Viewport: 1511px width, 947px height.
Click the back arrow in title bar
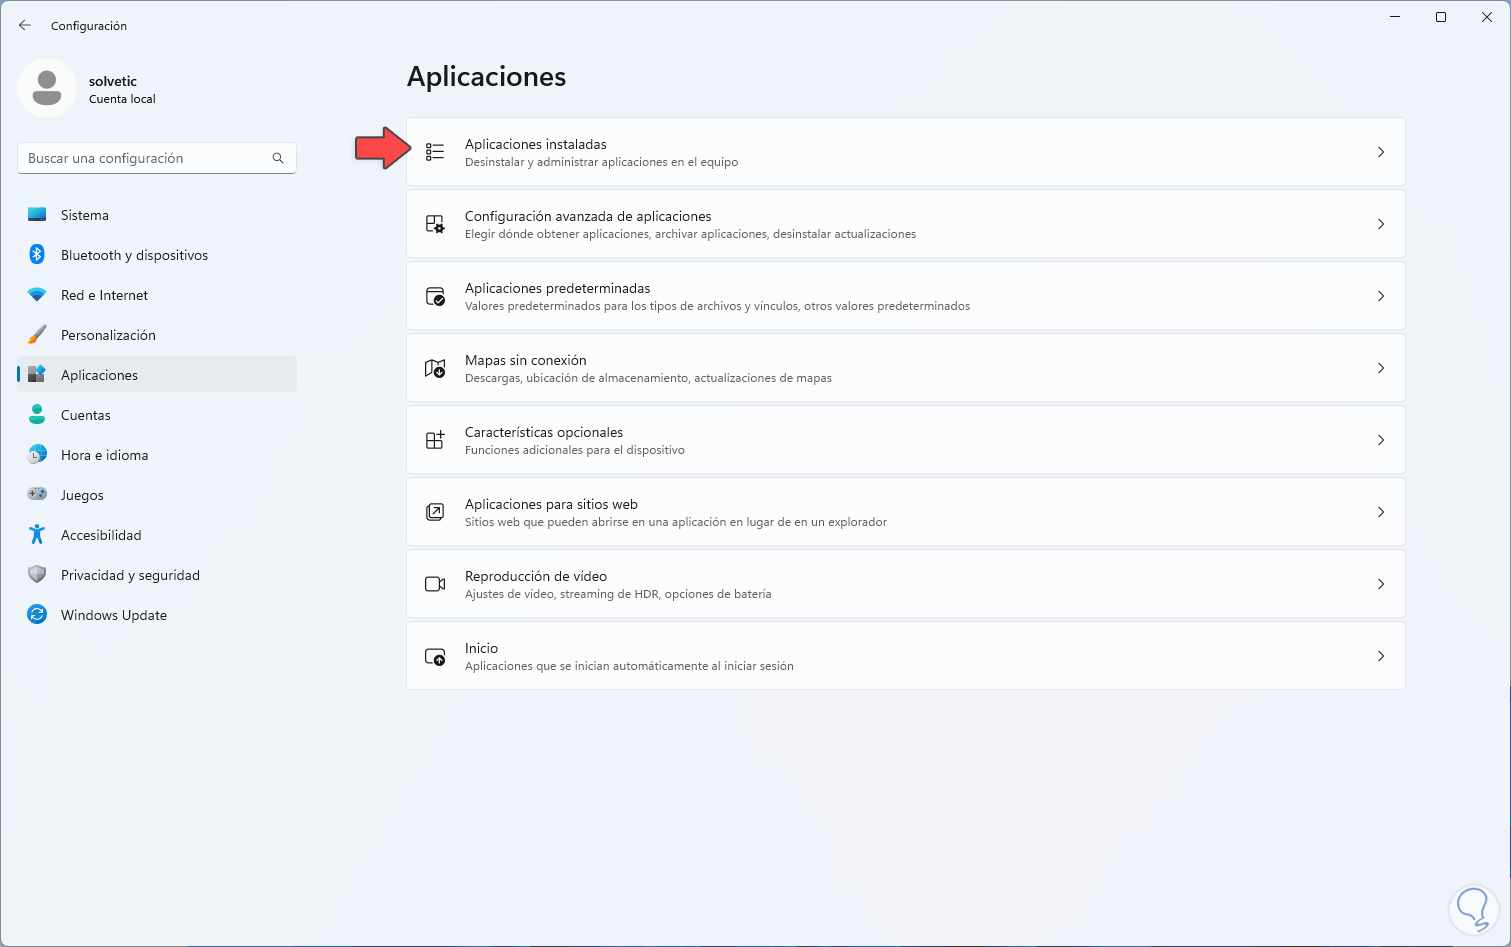click(25, 25)
